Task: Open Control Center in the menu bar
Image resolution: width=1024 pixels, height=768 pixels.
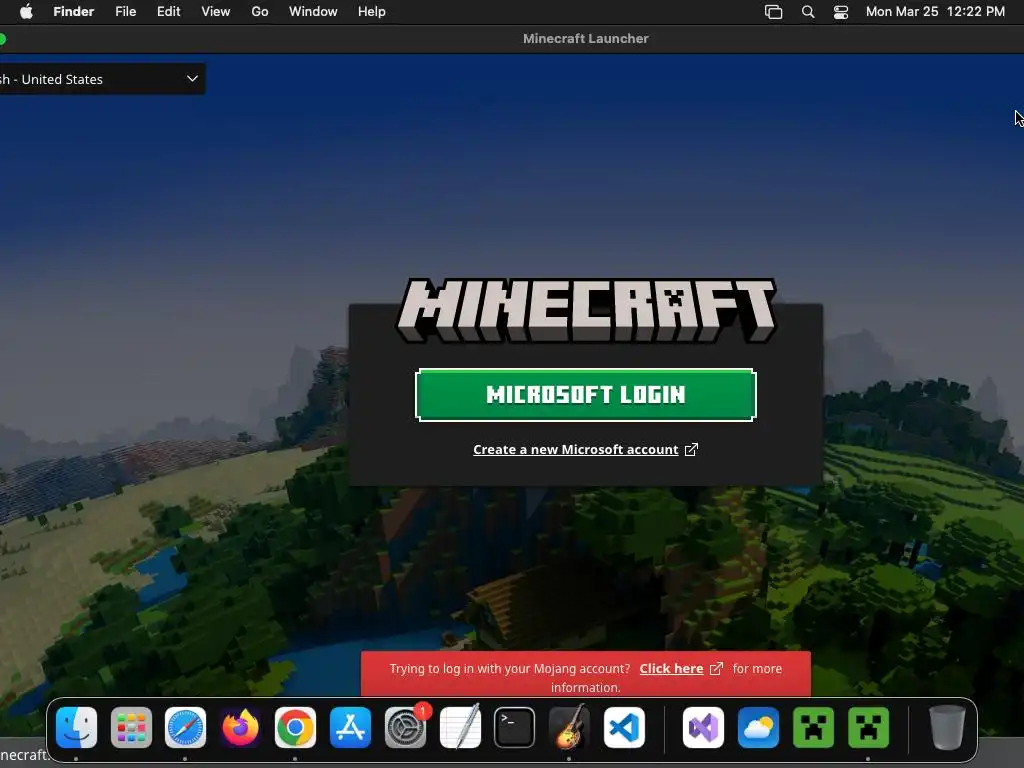Action: tap(840, 12)
